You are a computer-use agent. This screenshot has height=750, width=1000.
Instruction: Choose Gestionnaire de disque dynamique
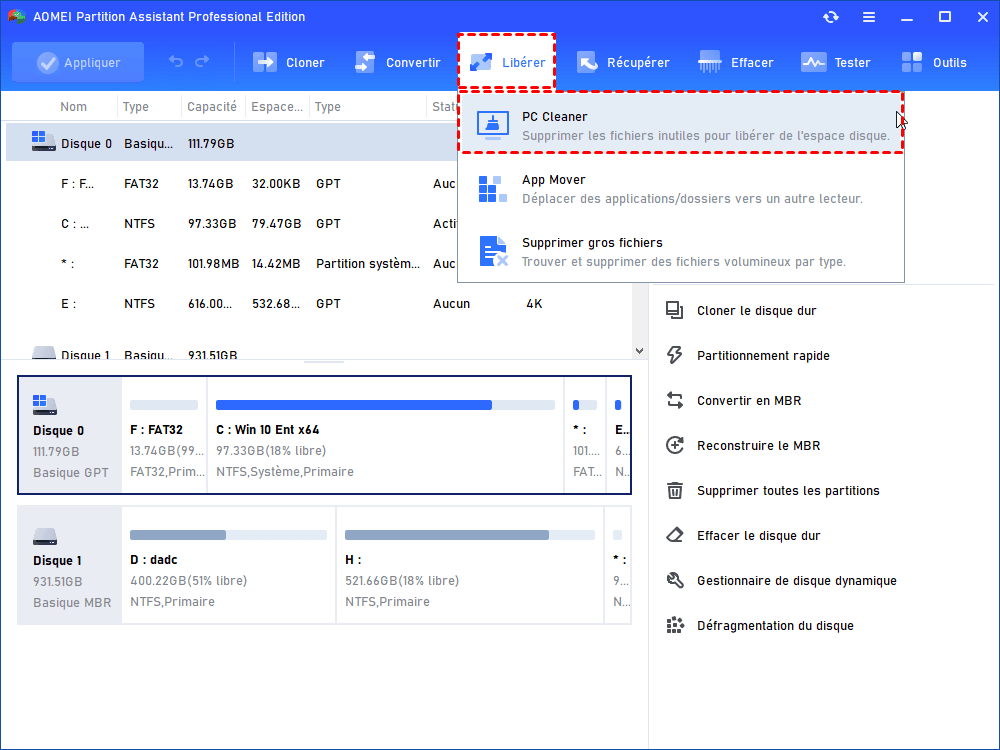797,581
